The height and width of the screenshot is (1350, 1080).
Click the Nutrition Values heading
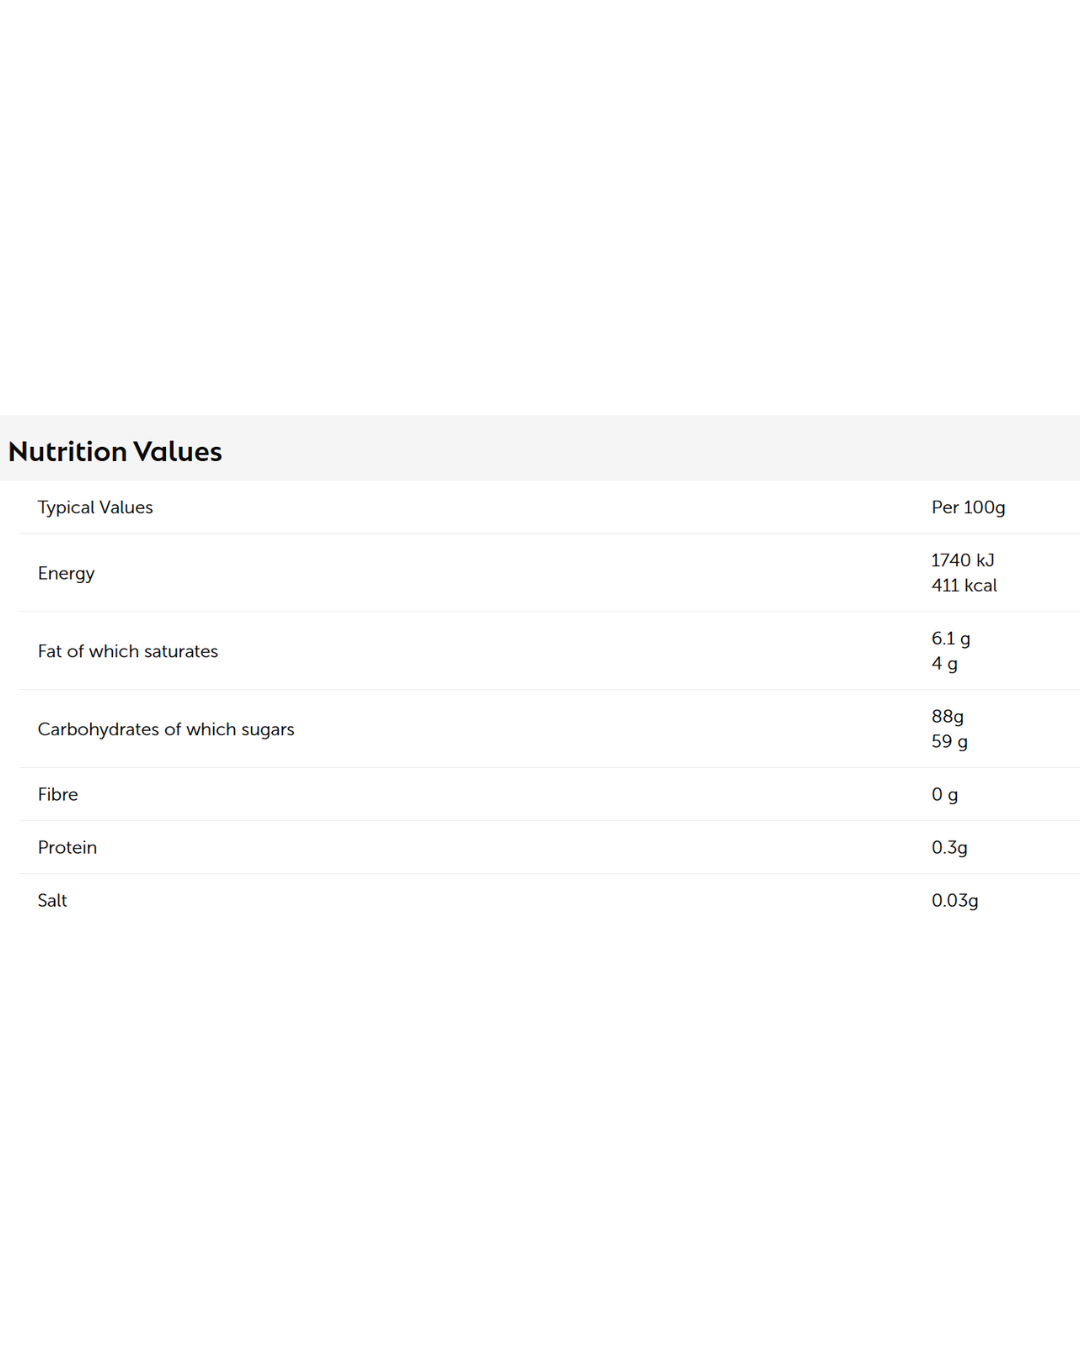click(115, 452)
